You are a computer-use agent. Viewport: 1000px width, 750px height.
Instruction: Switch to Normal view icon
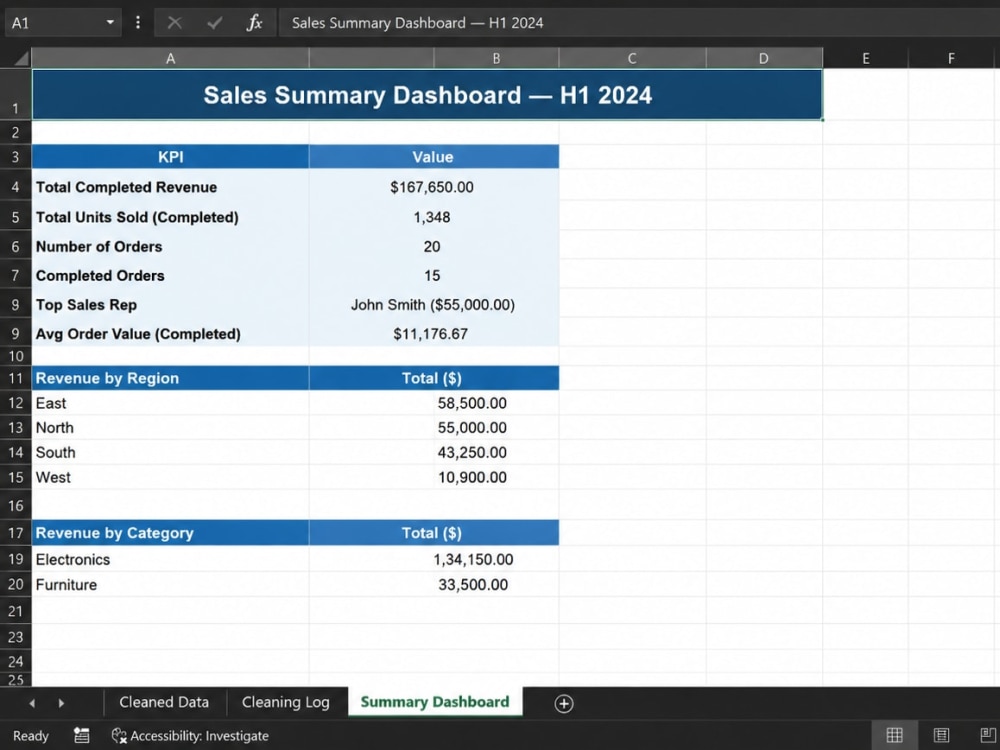coord(894,735)
